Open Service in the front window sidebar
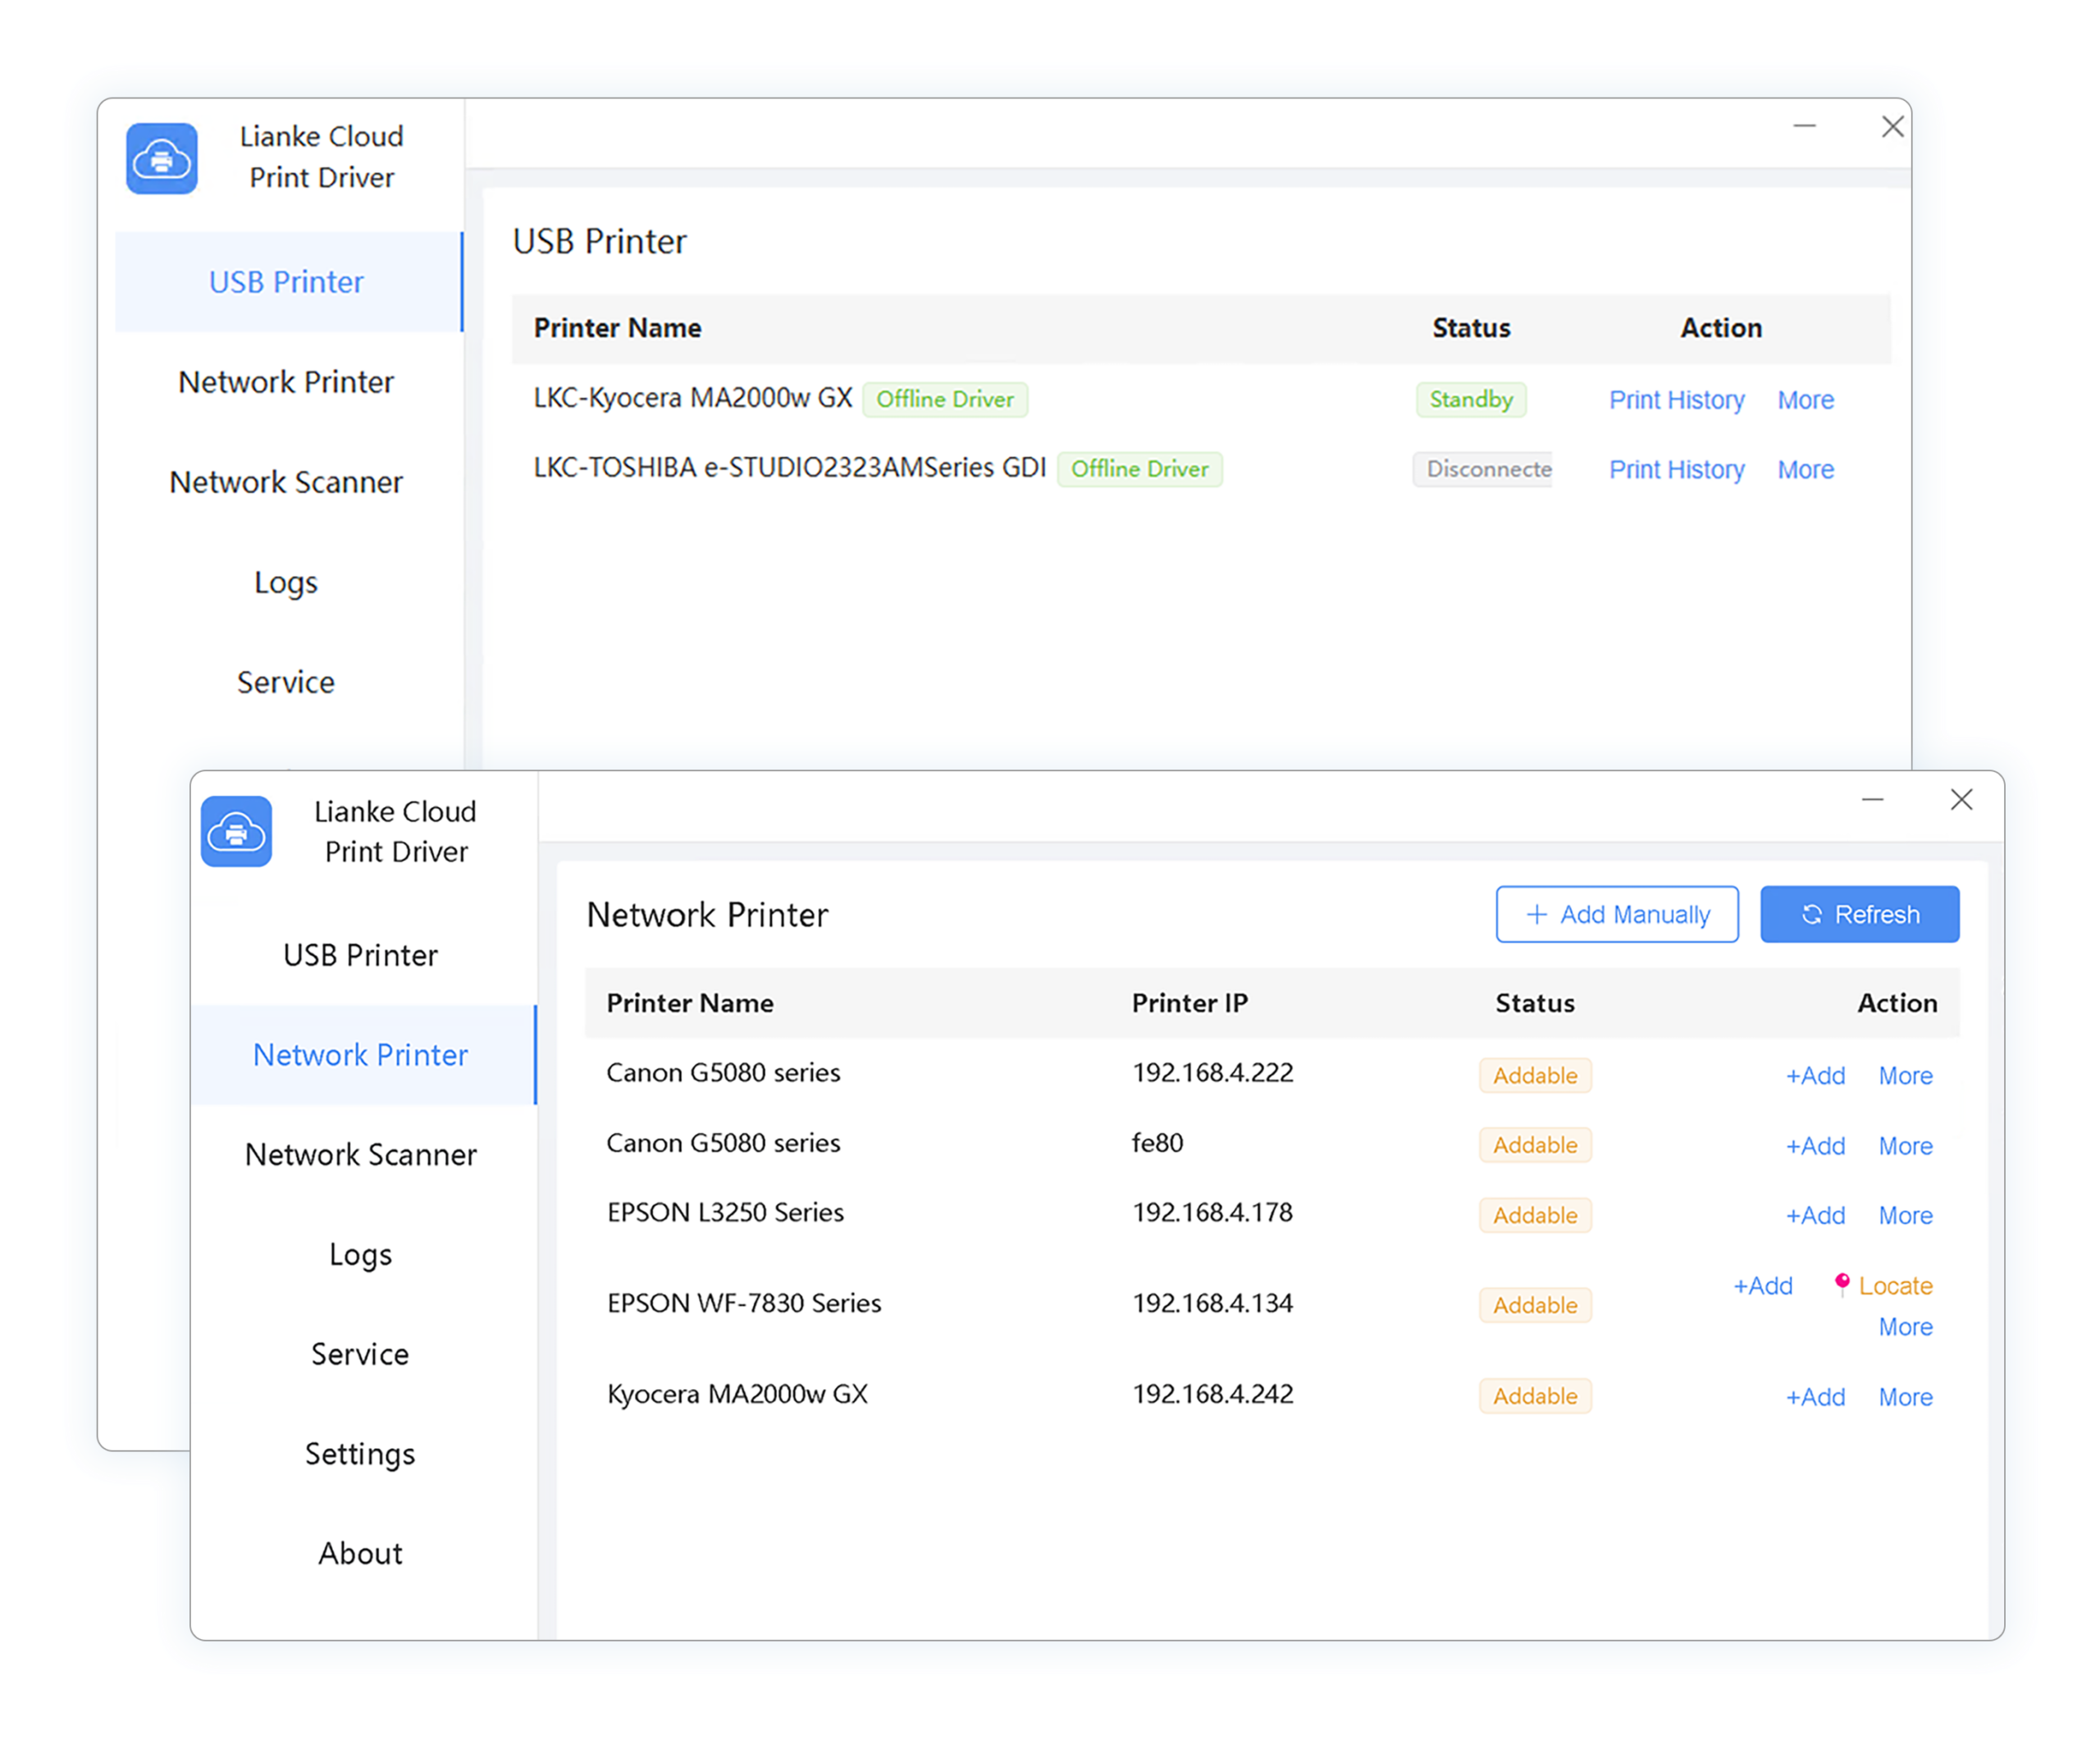 coord(361,1354)
